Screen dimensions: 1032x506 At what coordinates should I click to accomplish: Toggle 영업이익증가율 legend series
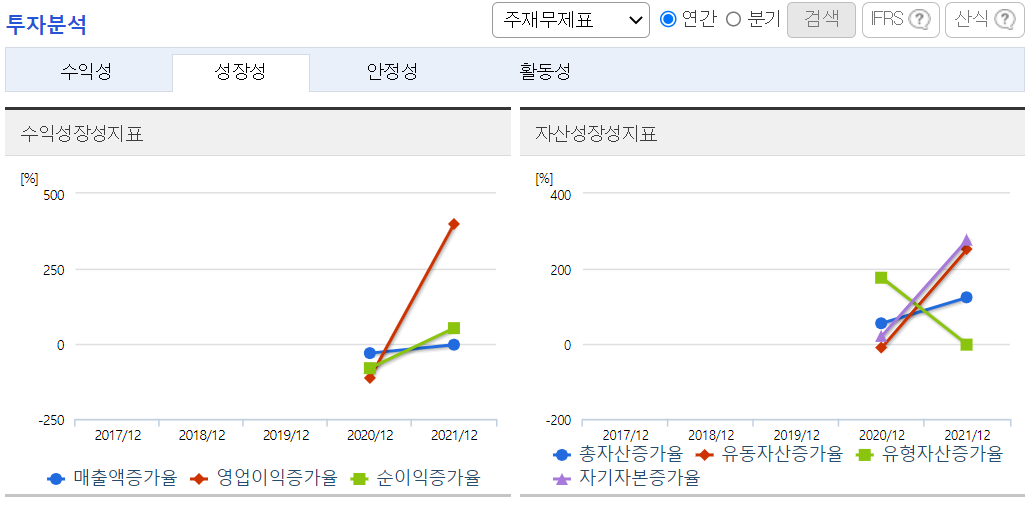coord(264,478)
